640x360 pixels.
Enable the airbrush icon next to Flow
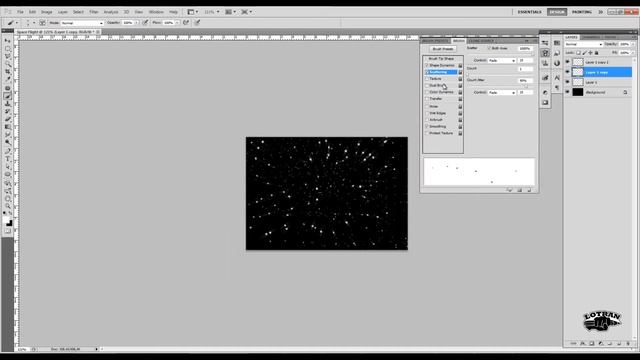(186, 23)
